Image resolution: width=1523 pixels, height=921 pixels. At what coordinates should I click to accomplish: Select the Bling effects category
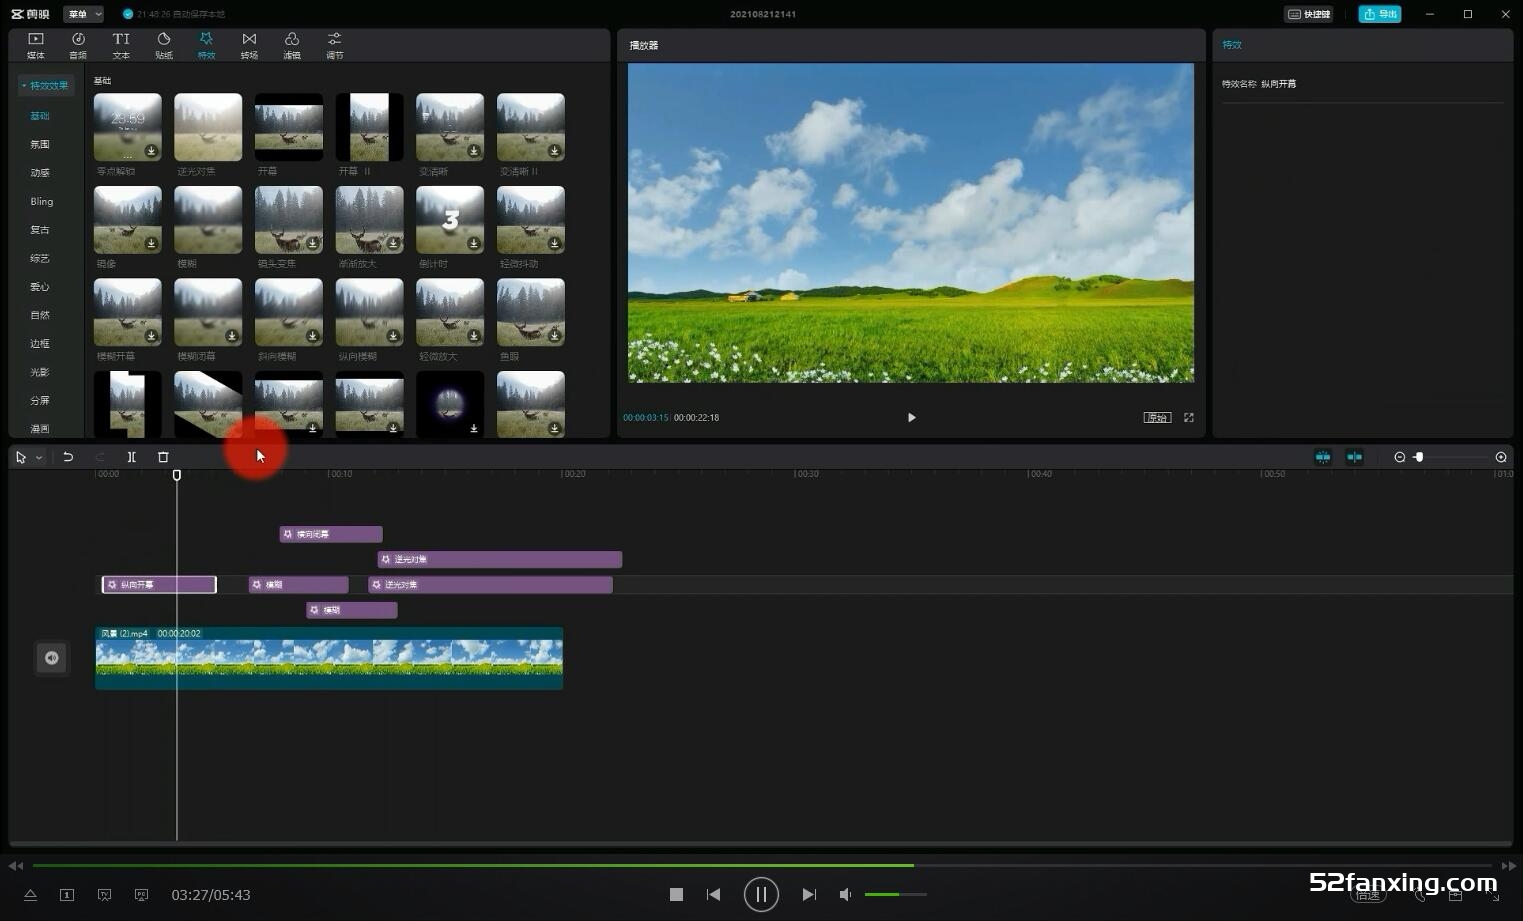41,201
